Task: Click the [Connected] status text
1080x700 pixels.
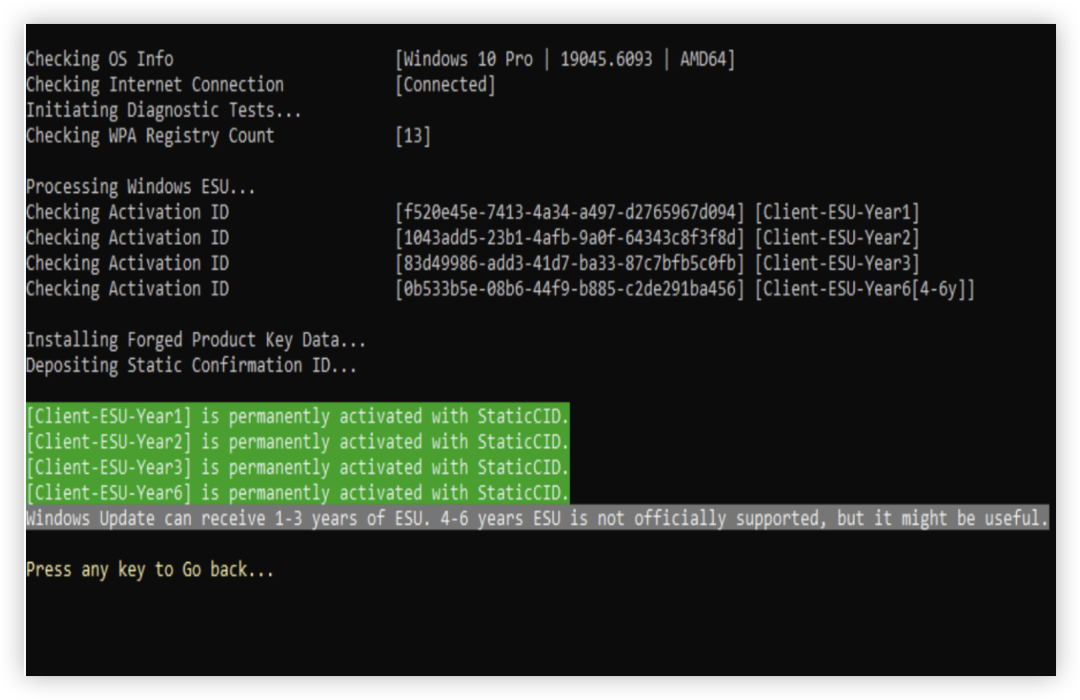Action: (x=445, y=85)
